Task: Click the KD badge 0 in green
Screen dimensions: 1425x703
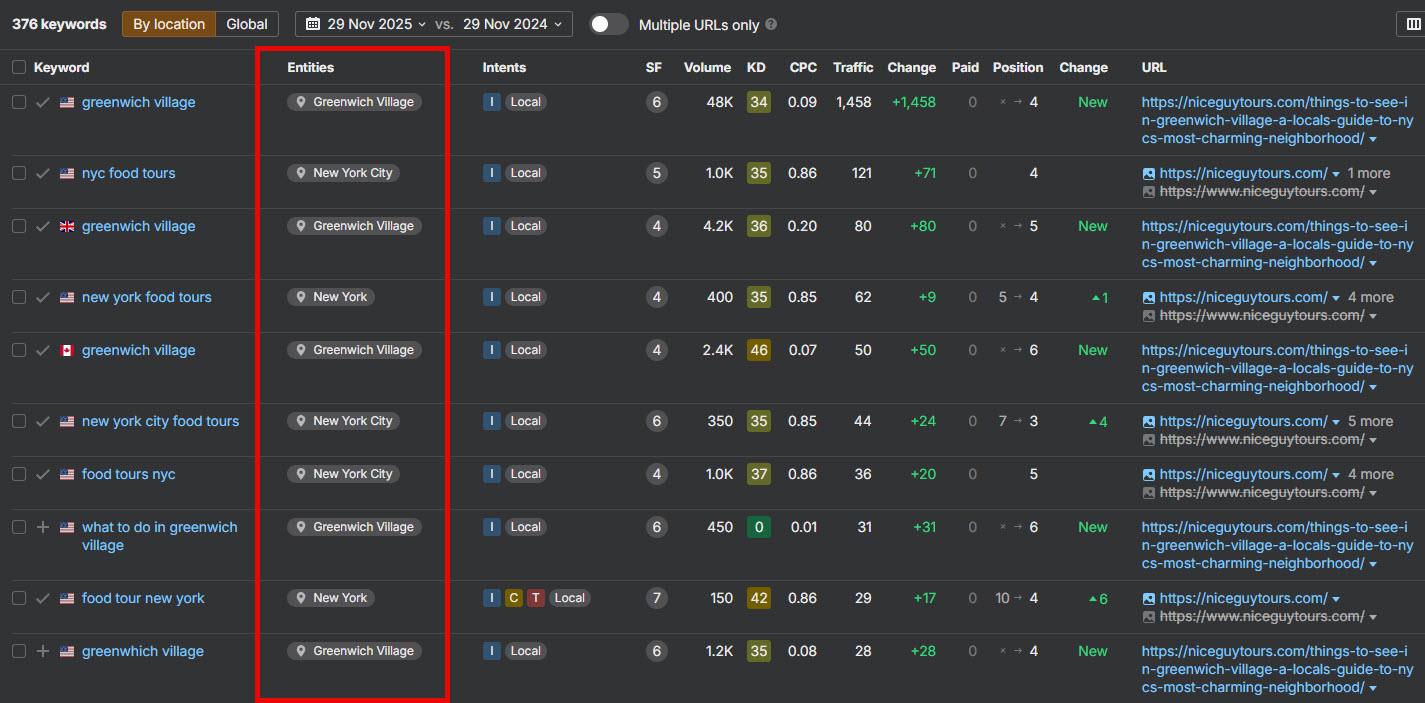Action: 758,527
